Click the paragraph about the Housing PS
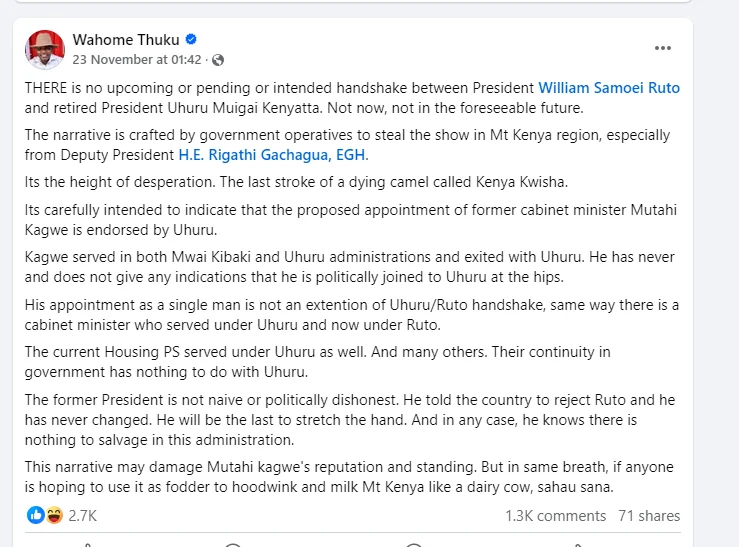 (317, 362)
